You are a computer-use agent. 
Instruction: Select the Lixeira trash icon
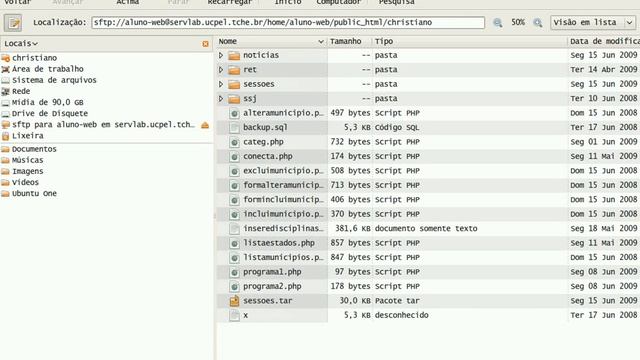[5, 136]
